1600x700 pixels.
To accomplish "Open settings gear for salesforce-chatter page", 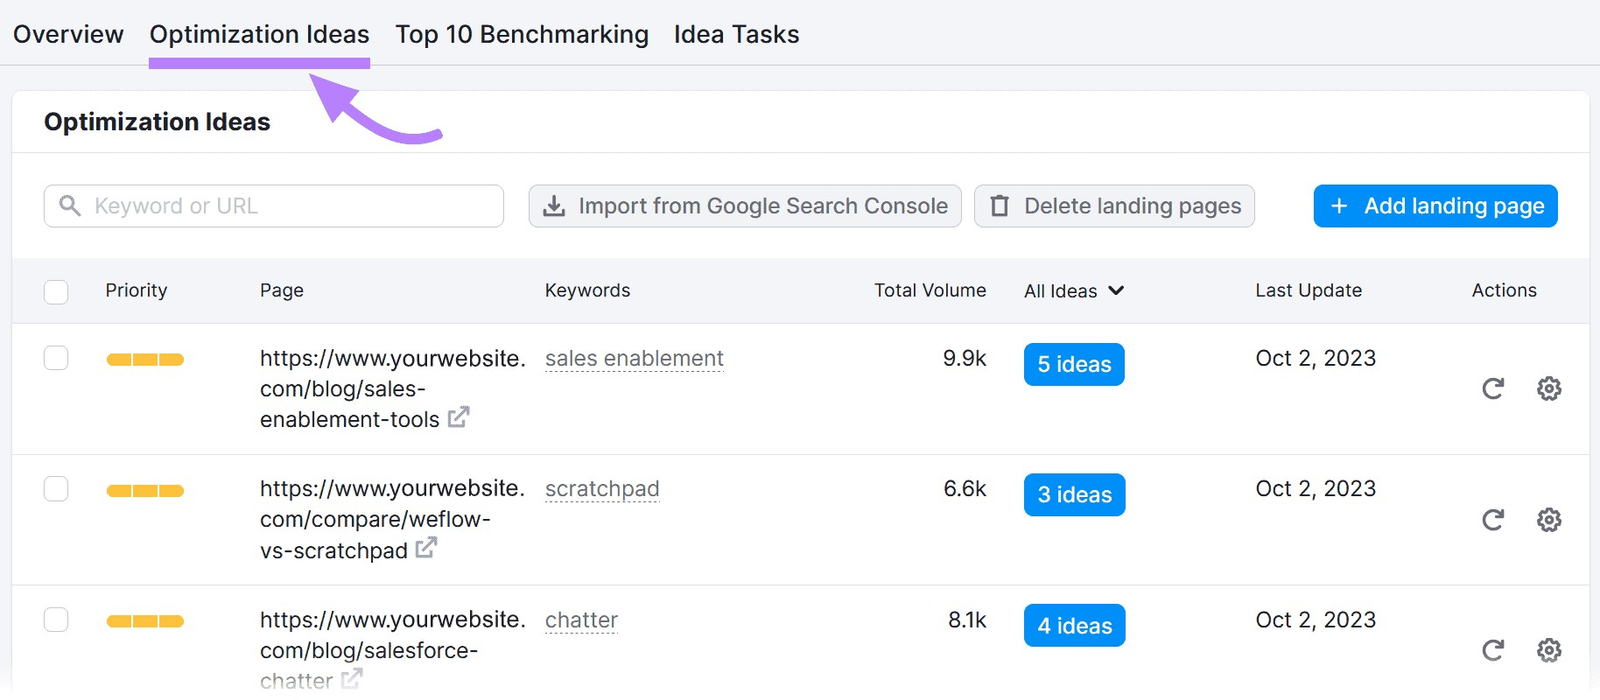I will coord(1549,651).
